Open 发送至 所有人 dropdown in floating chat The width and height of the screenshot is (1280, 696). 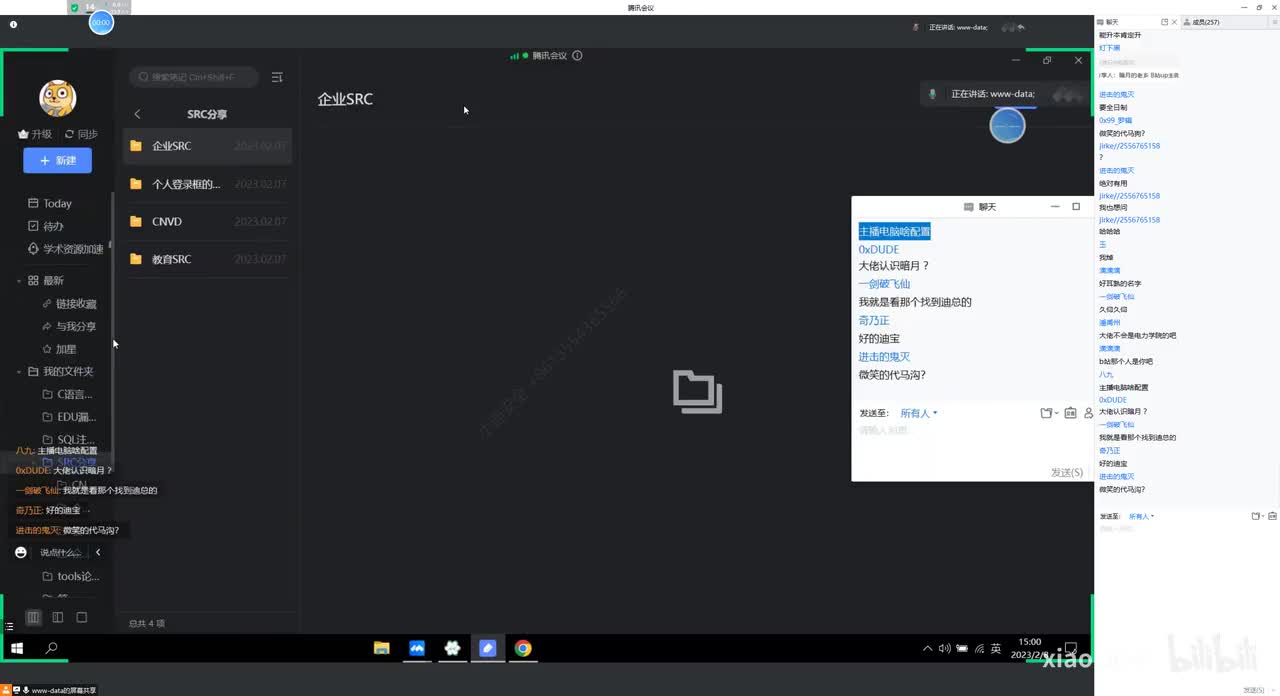point(919,413)
